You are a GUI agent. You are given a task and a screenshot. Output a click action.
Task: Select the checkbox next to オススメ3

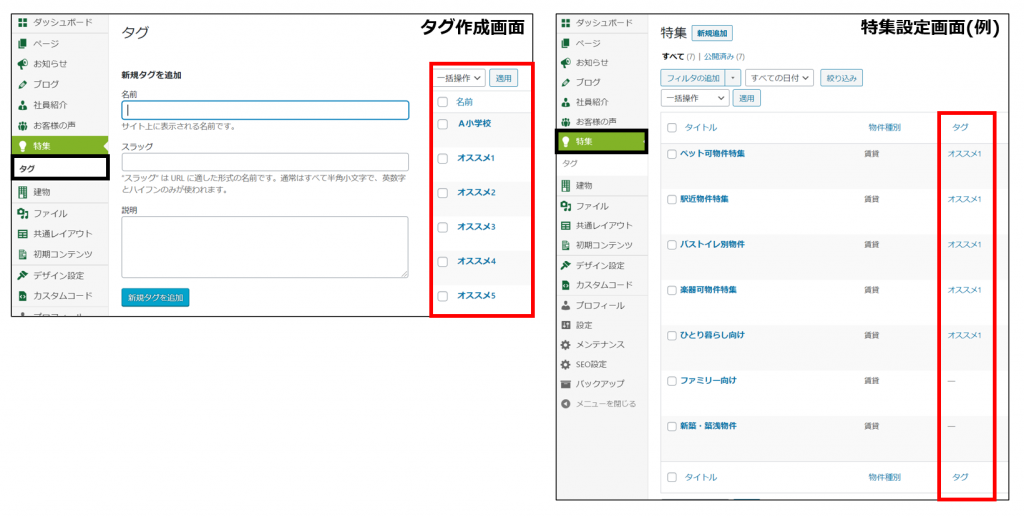[442, 227]
